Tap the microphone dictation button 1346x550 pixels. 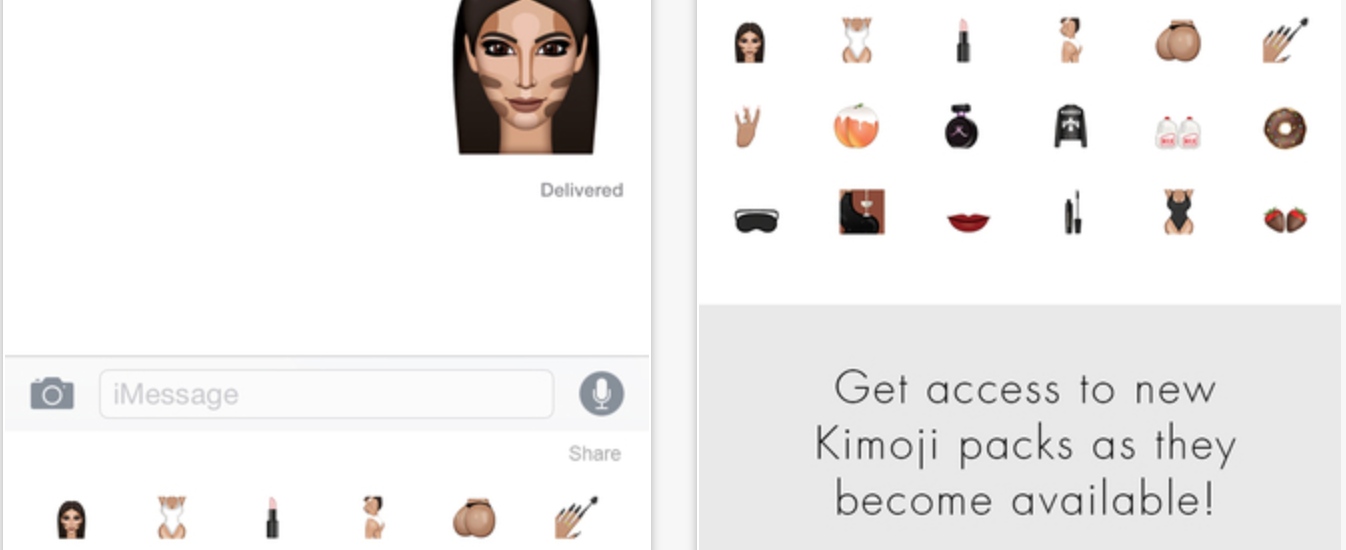click(601, 393)
